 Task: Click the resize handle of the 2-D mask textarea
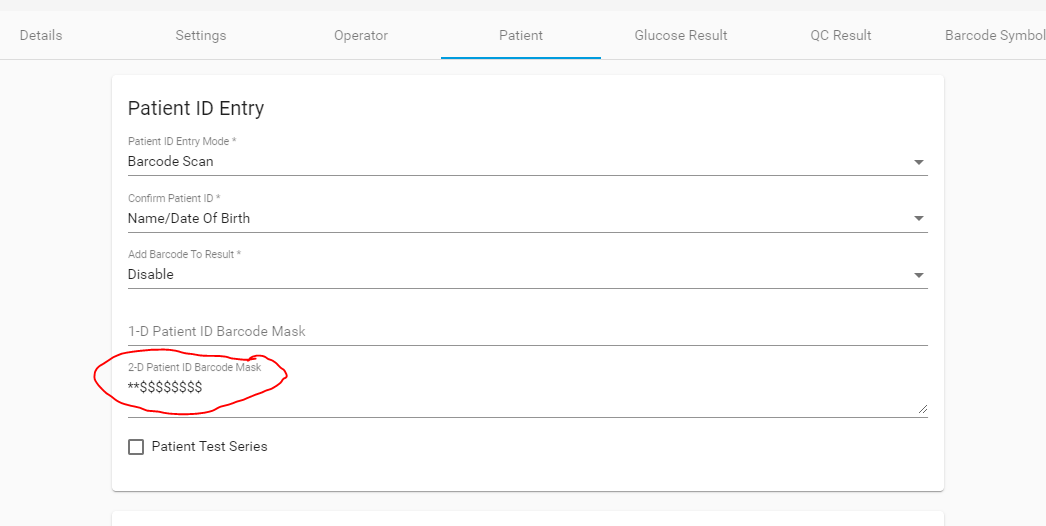coord(922,408)
